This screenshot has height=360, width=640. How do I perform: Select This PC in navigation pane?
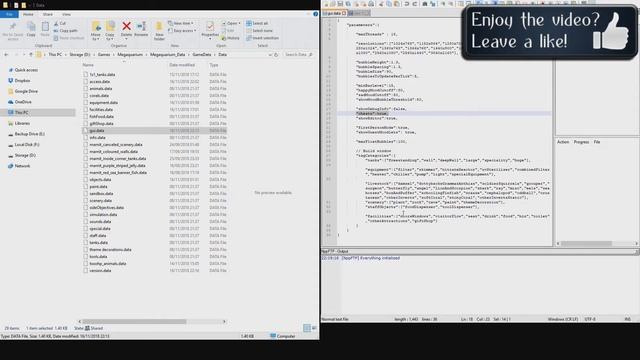(x=22, y=112)
